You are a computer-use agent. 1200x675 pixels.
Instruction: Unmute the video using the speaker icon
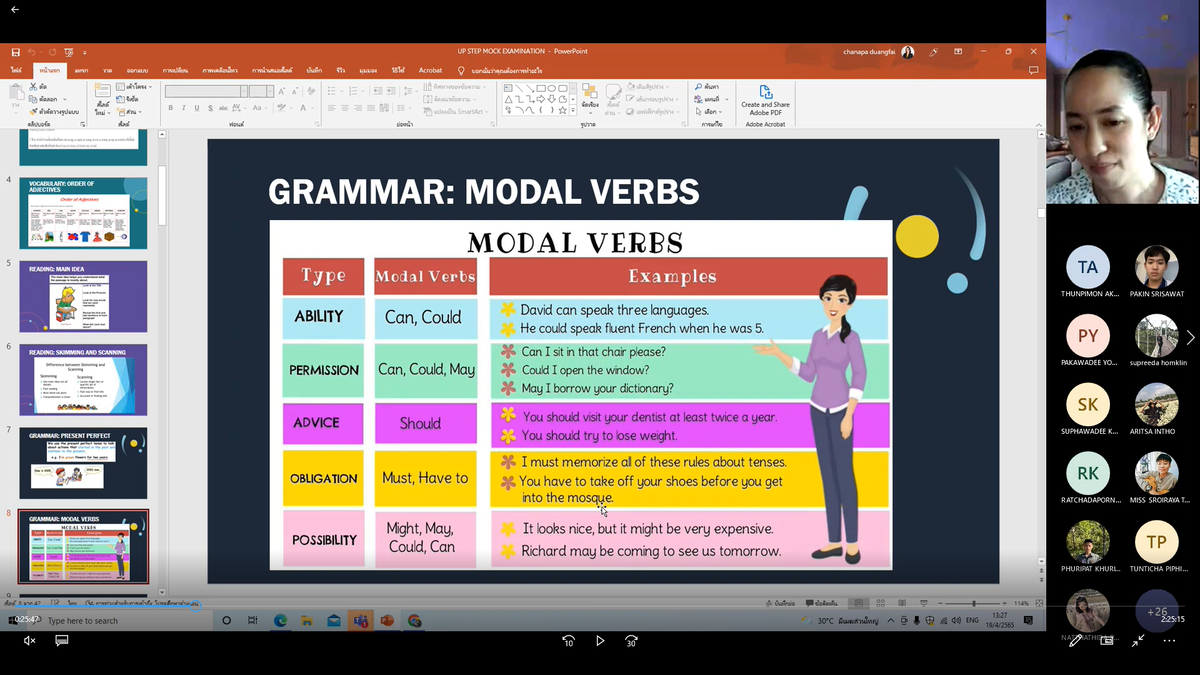pos(29,640)
